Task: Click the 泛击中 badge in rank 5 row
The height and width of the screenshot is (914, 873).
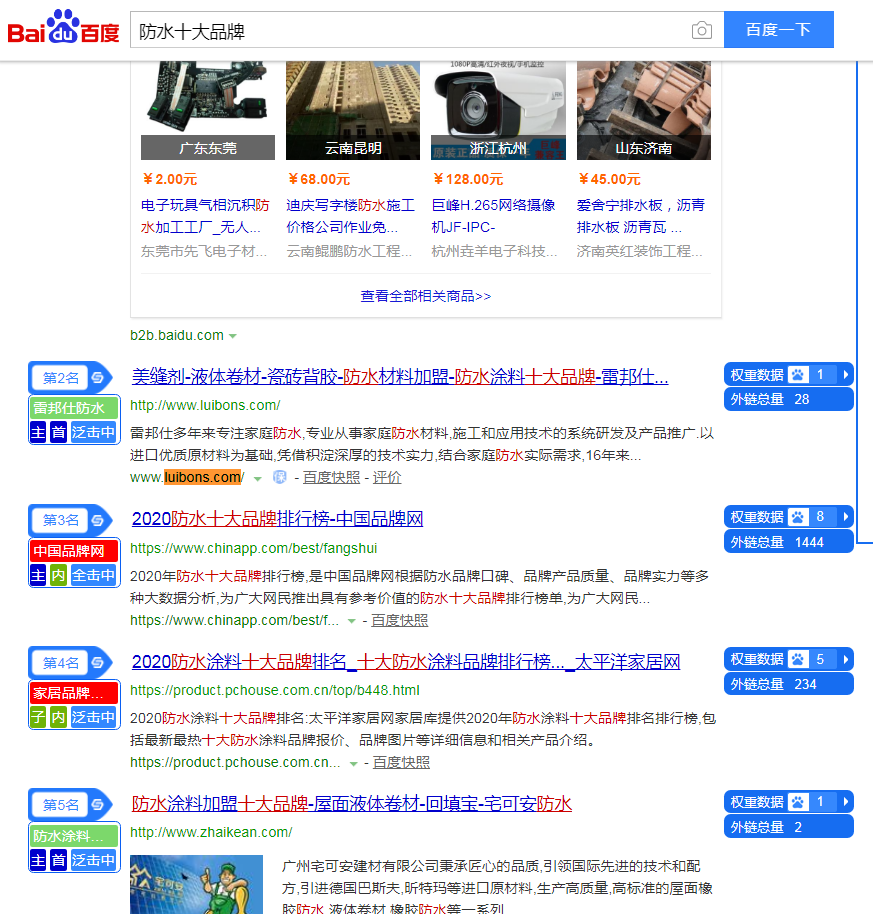Action: click(x=93, y=860)
